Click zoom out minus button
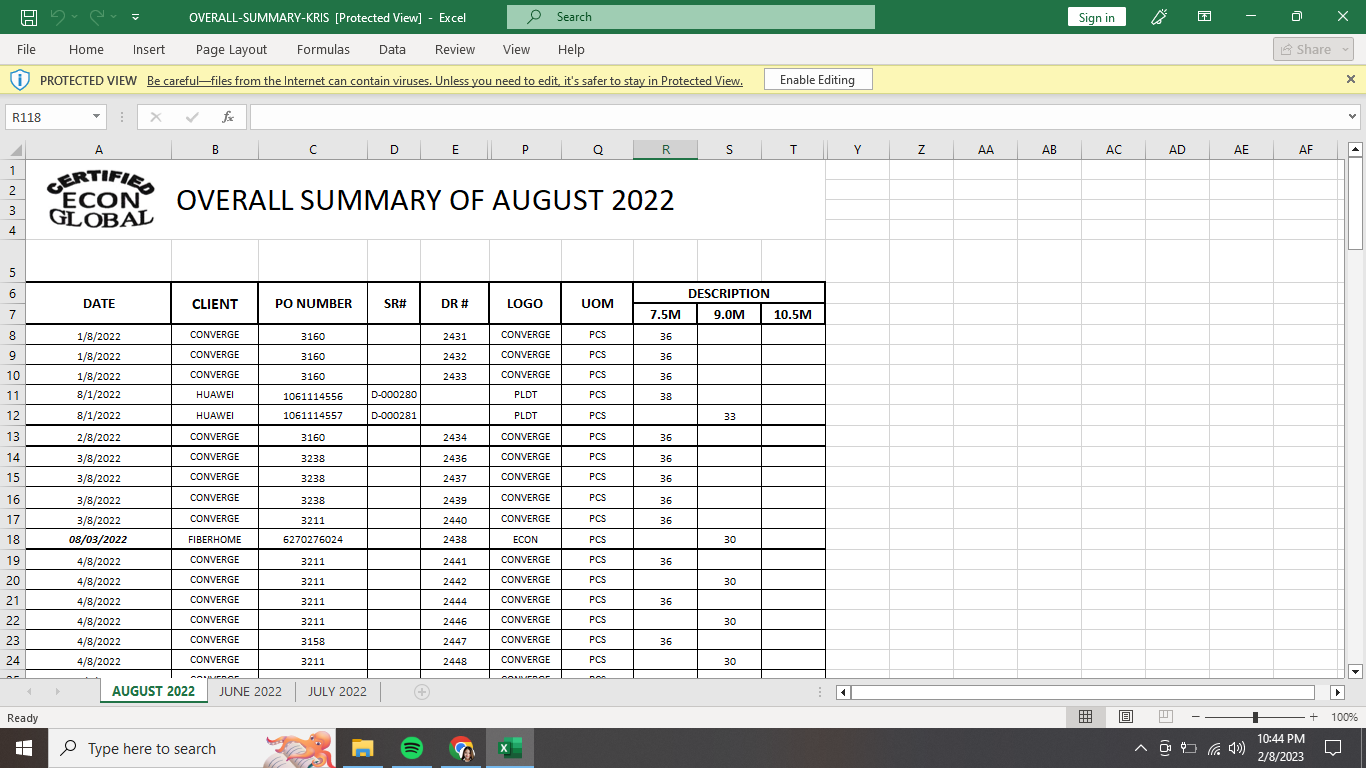This screenshot has height=768, width=1366. pos(1196,717)
